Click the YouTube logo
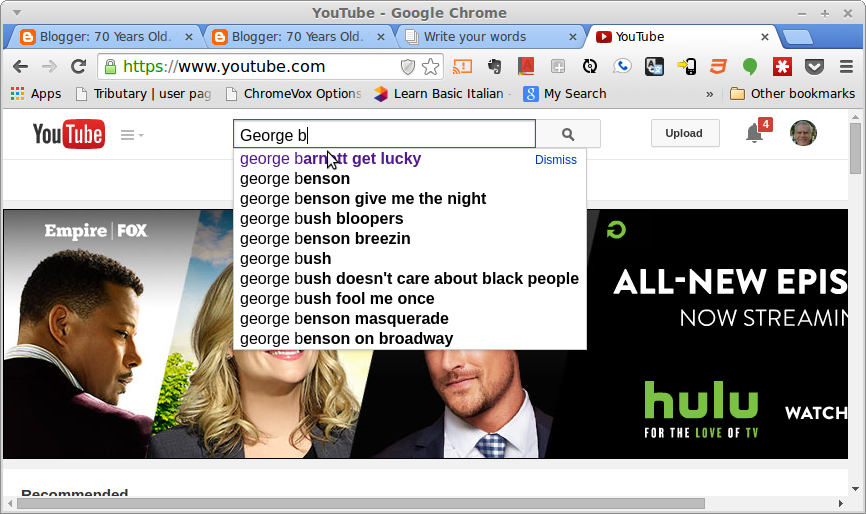 (x=68, y=134)
